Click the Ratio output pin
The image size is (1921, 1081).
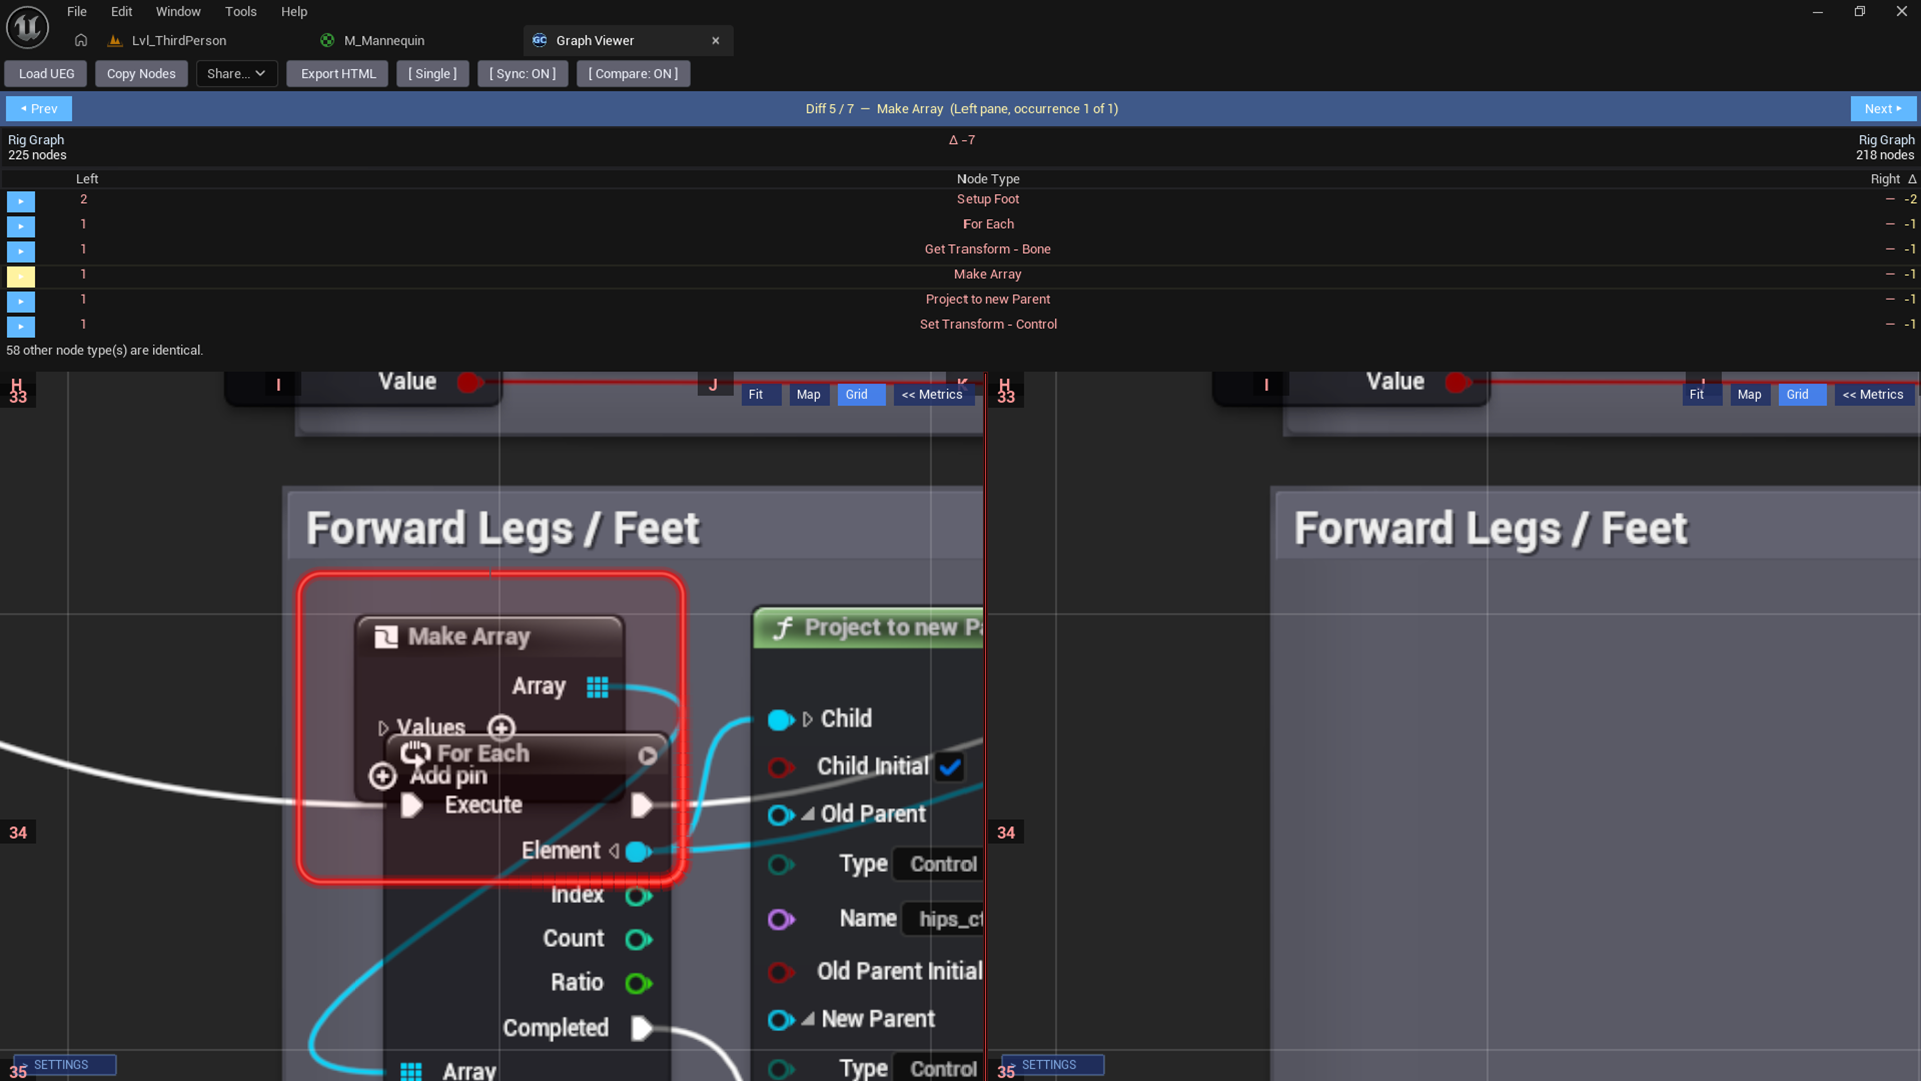click(638, 984)
